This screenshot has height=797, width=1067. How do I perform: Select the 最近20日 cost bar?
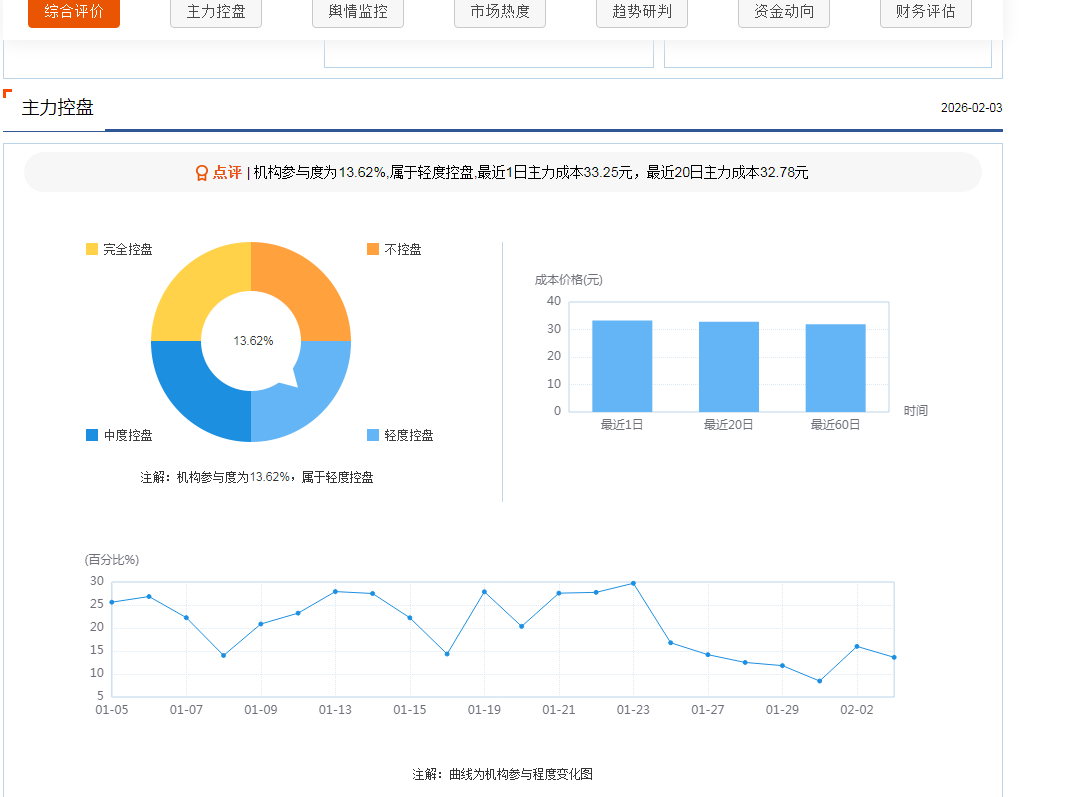tap(729, 366)
